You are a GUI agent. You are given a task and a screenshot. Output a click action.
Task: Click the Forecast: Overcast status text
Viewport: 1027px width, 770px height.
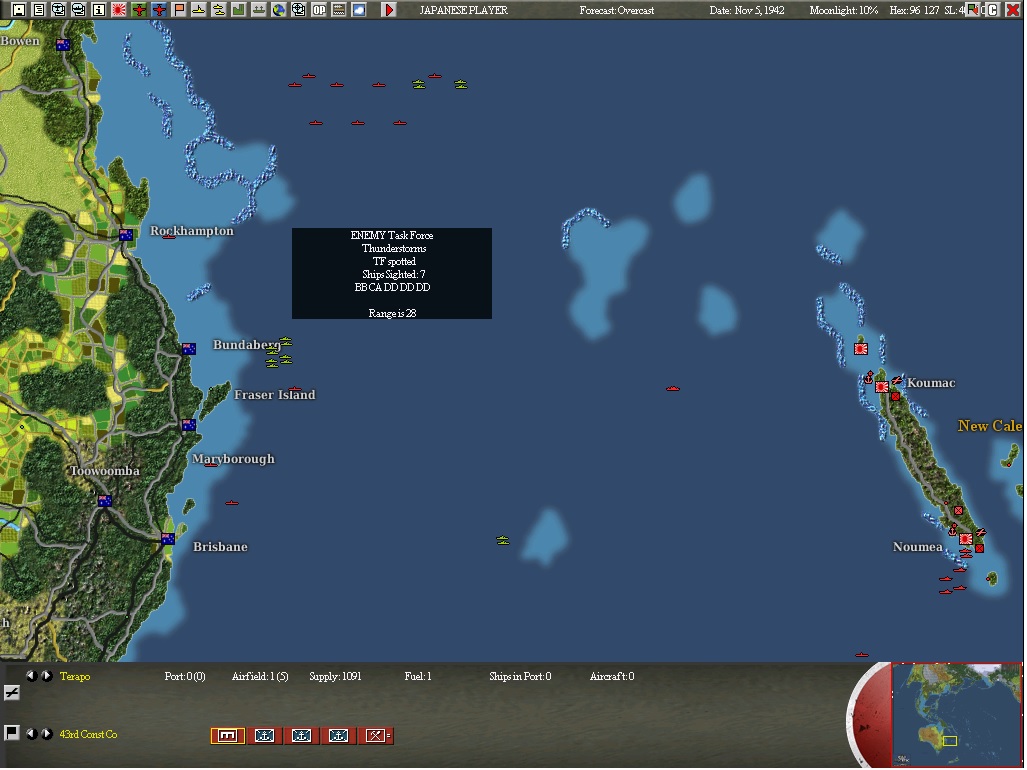point(616,10)
